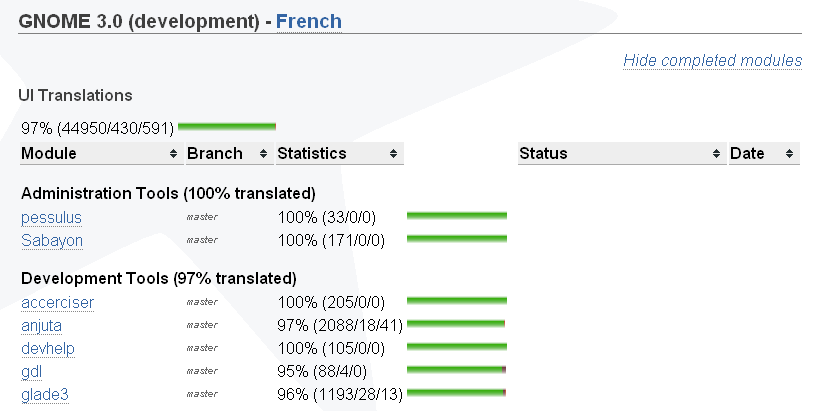Screen dimensions: 816x411
Task: Click the Sabayon progress bar
Action: 457,239
